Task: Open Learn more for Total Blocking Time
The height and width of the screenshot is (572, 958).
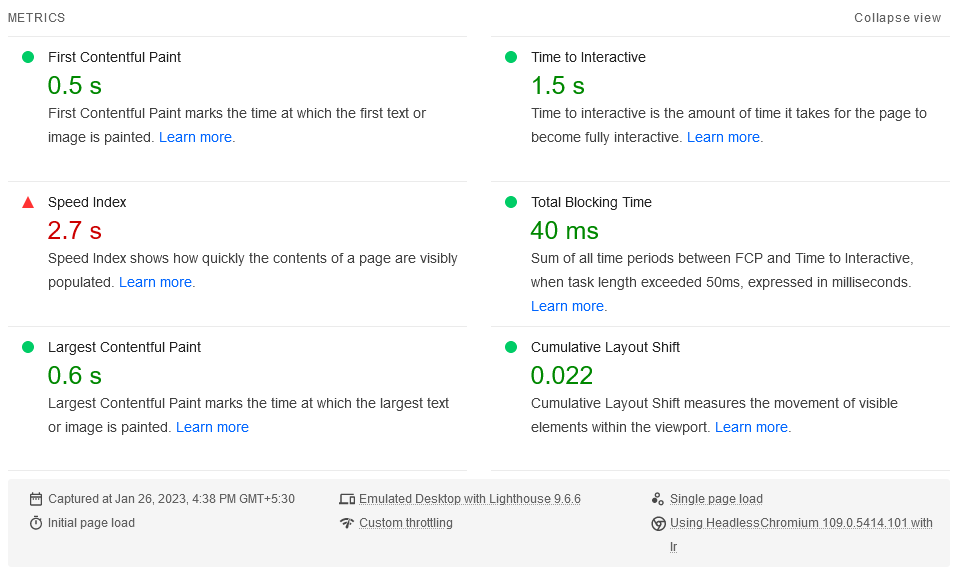Action: [x=567, y=306]
